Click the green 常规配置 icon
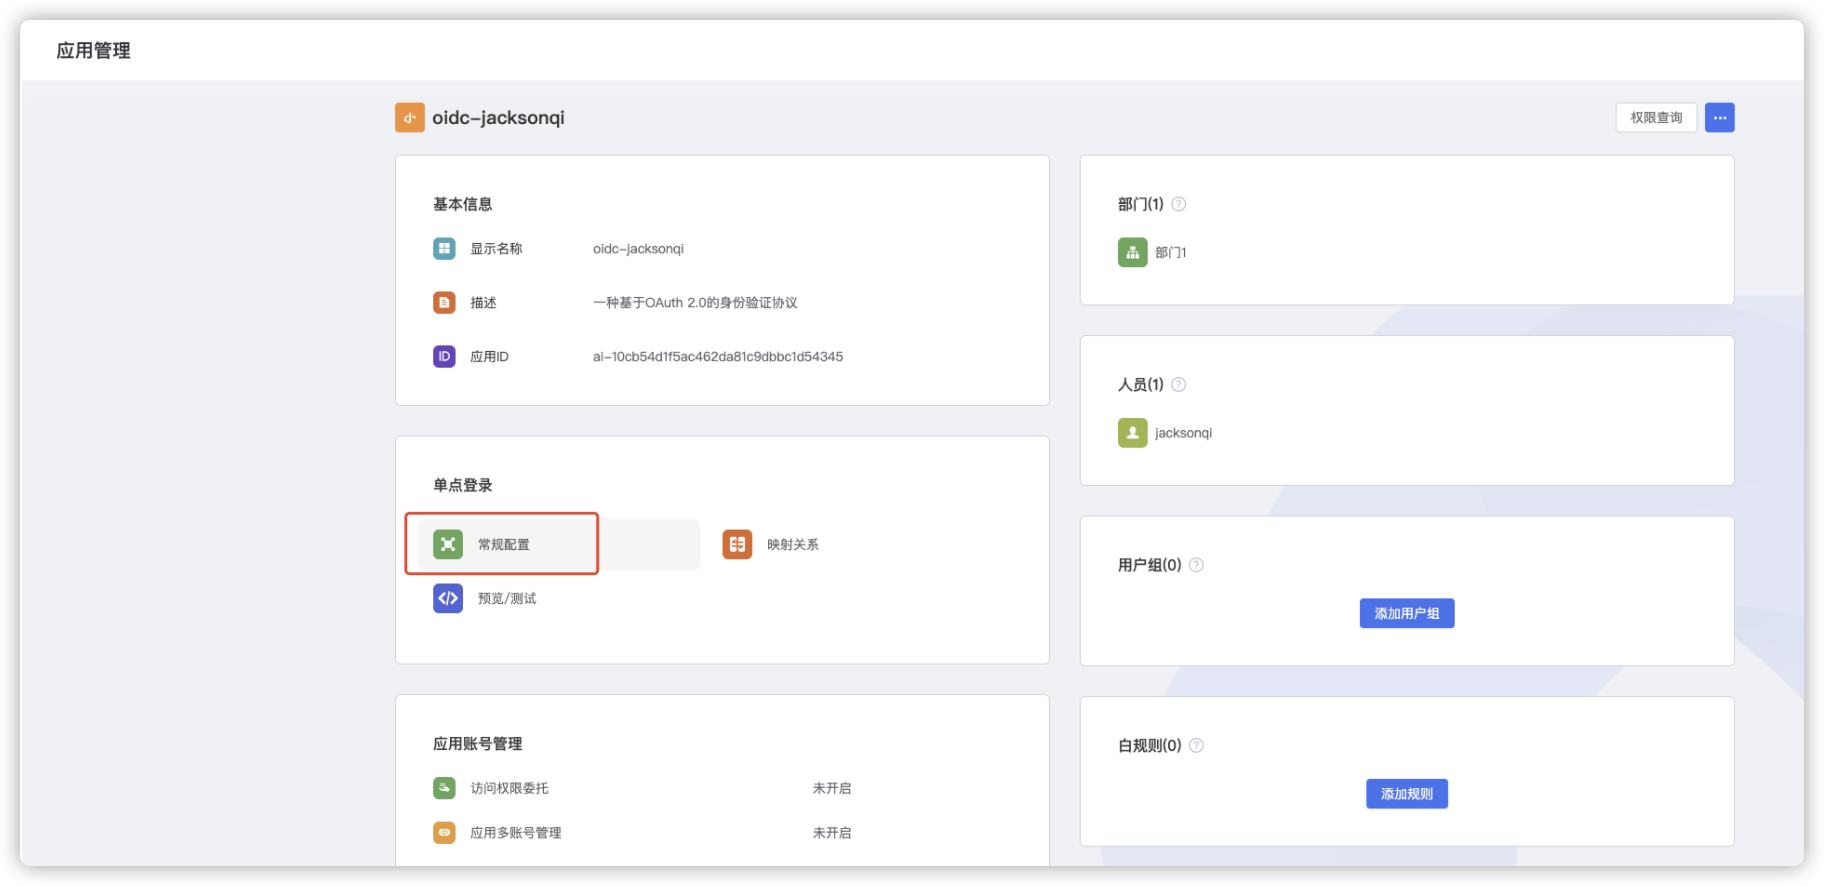 pyautogui.click(x=448, y=544)
